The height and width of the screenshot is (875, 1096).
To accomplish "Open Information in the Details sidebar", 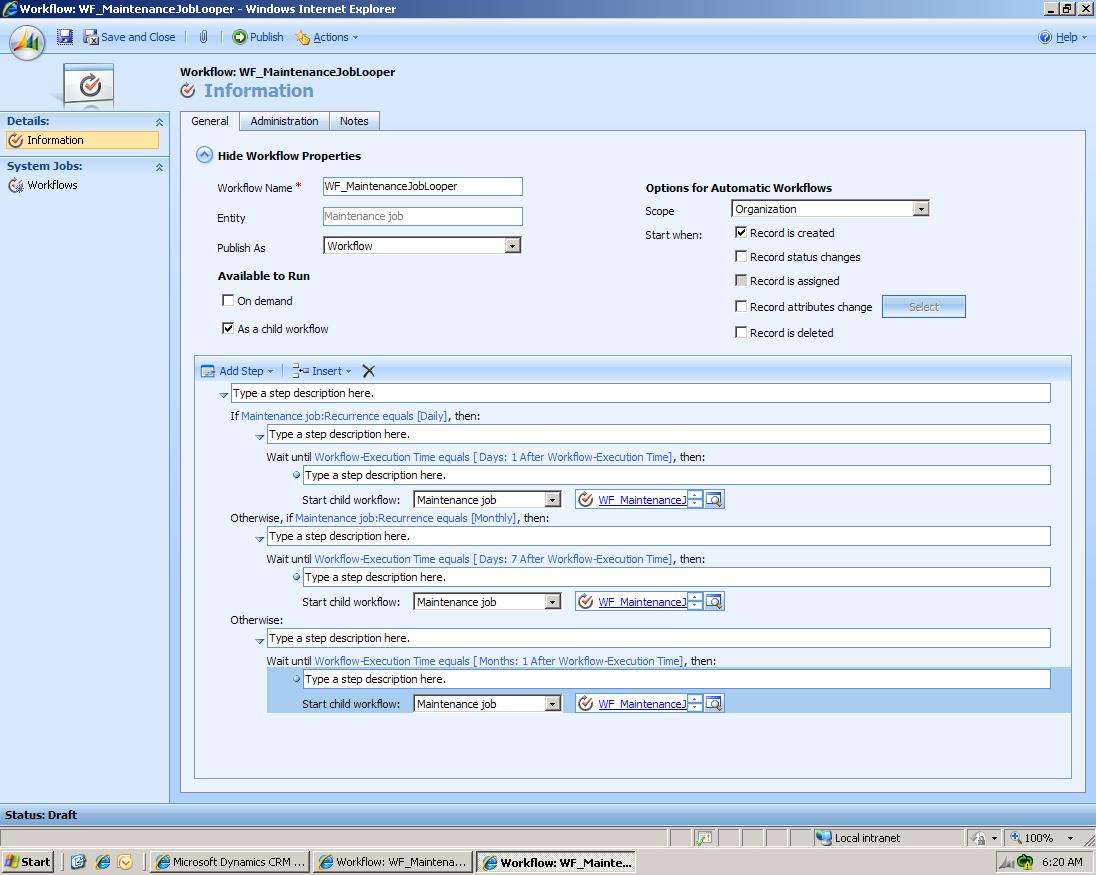I will click(82, 140).
